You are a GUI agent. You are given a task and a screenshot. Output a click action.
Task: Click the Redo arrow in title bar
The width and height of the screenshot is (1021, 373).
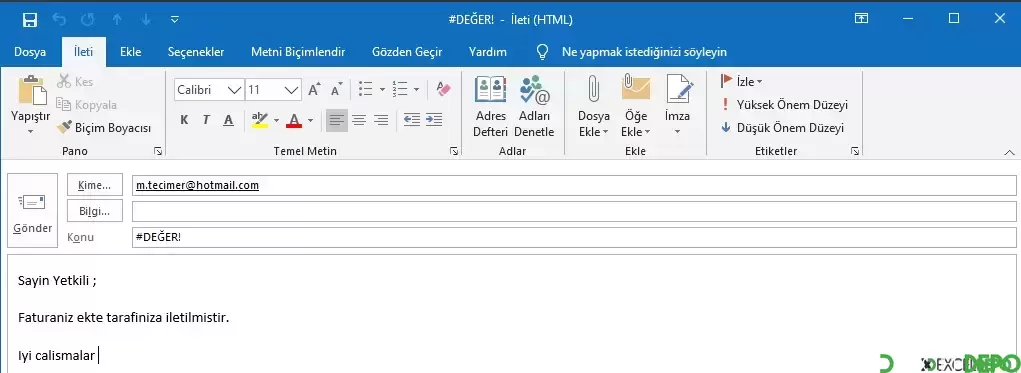pyautogui.click(x=88, y=20)
